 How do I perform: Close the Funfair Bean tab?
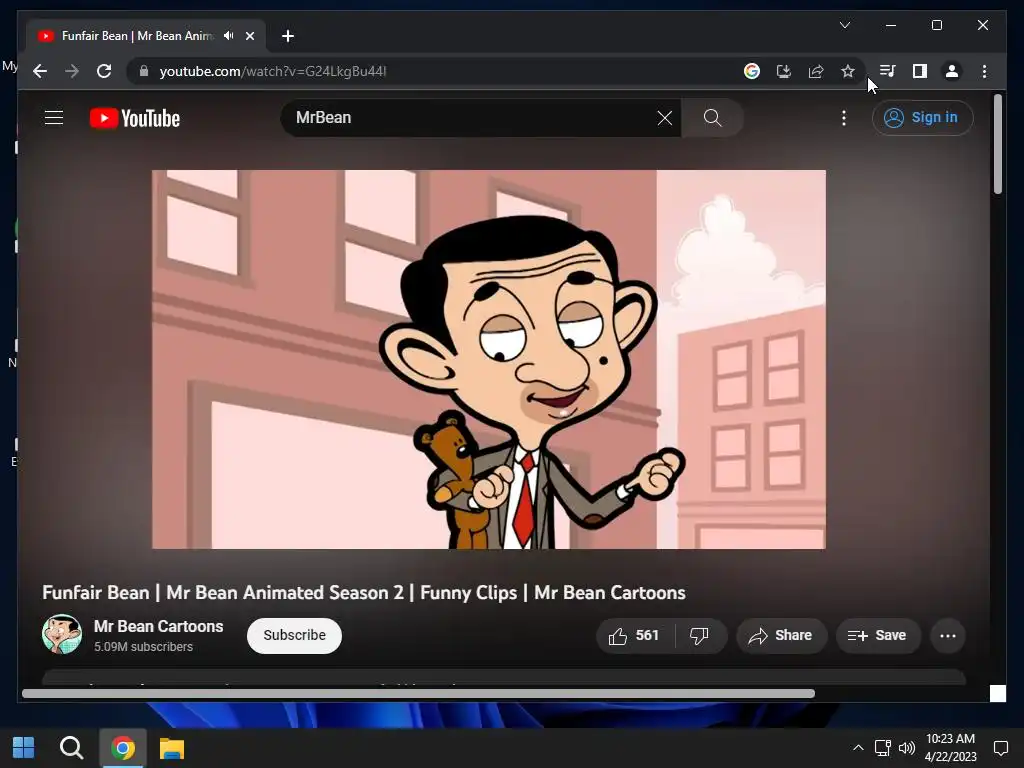(250, 36)
